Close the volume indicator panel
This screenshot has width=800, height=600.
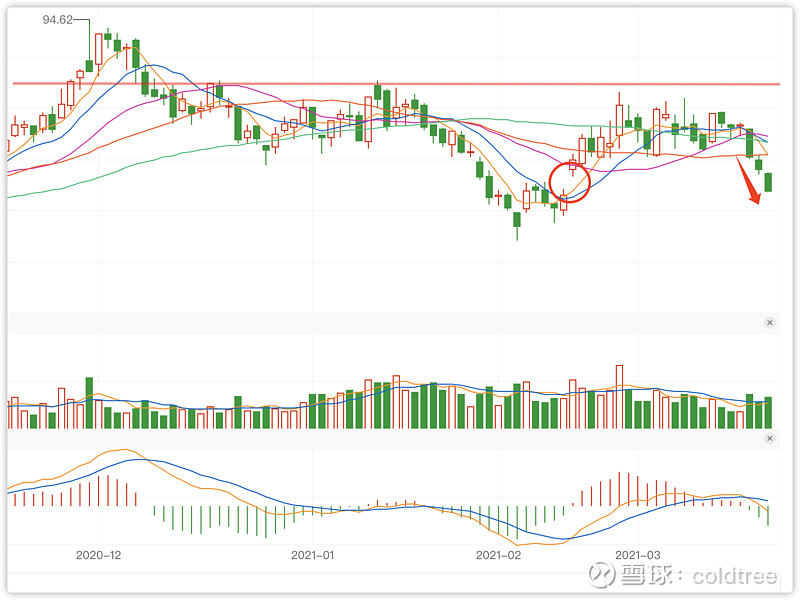769,323
